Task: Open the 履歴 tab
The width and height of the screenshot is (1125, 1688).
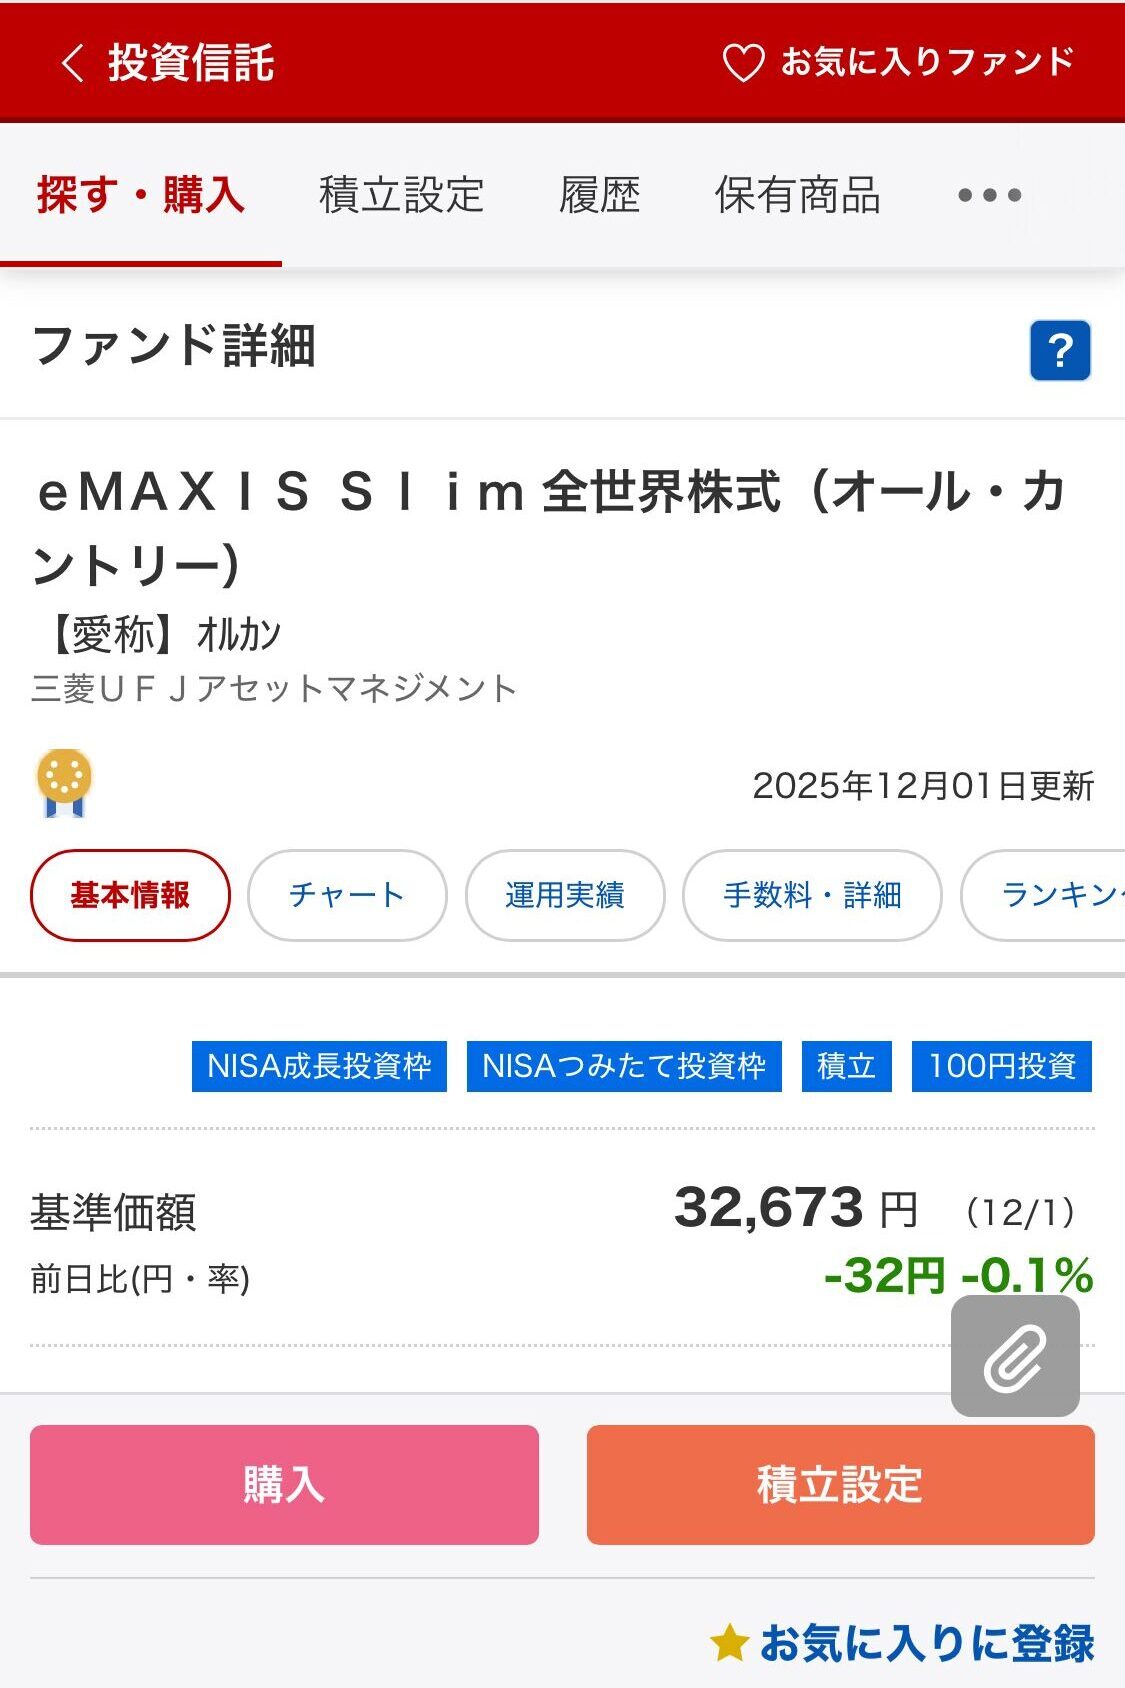Action: coord(599,195)
